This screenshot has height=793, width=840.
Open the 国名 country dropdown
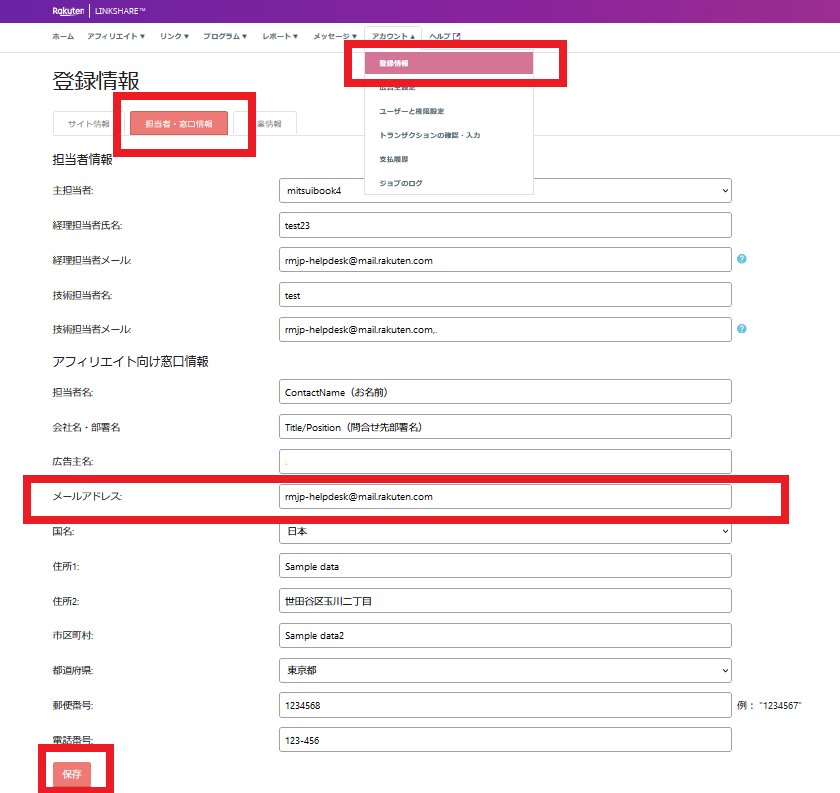point(505,531)
